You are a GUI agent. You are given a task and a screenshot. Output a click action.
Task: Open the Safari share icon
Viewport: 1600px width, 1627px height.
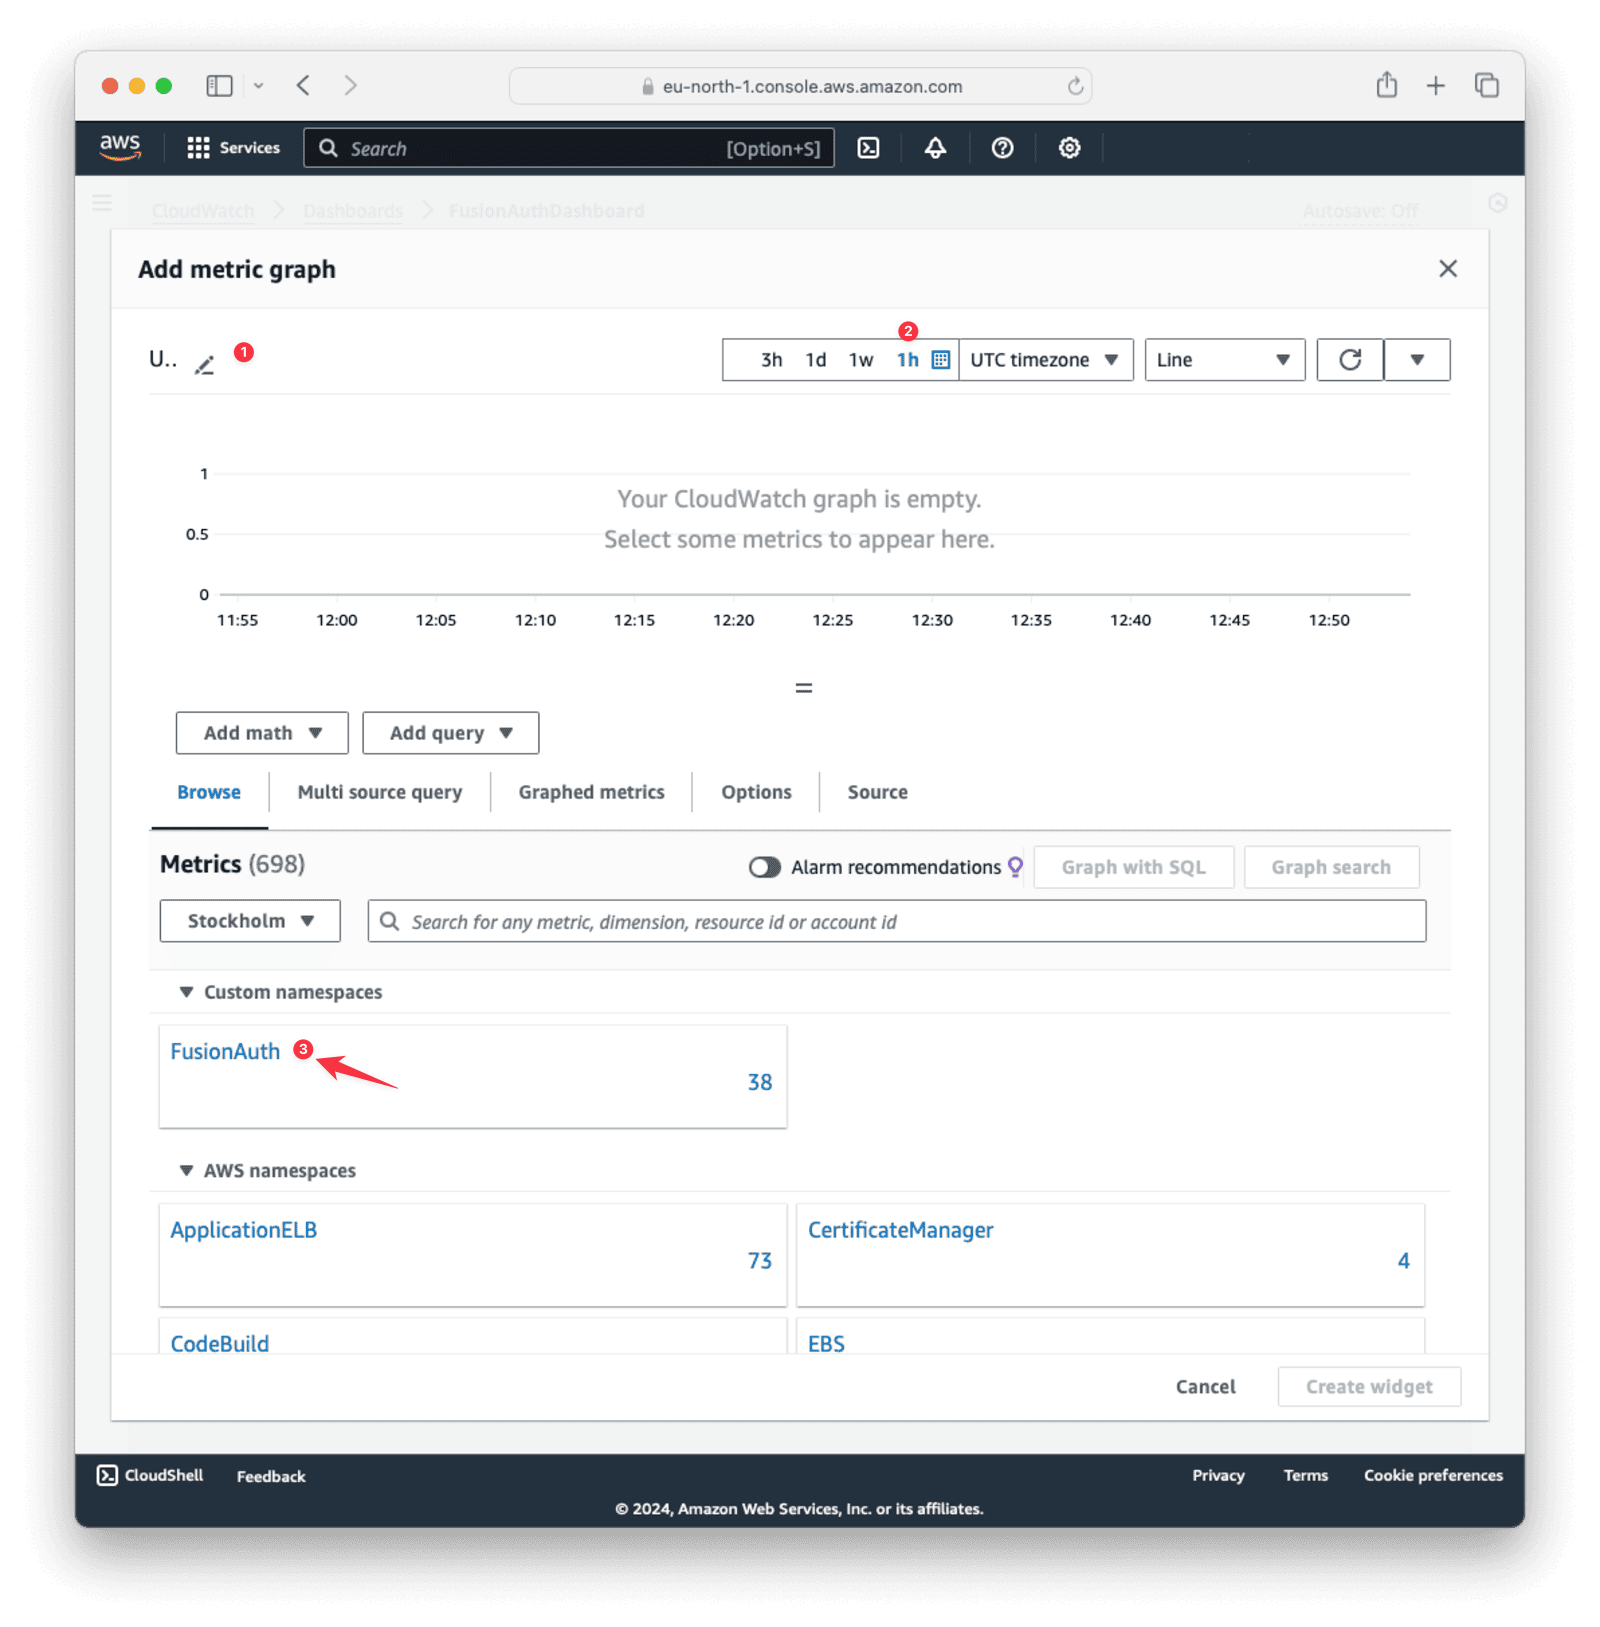coord(1386,85)
